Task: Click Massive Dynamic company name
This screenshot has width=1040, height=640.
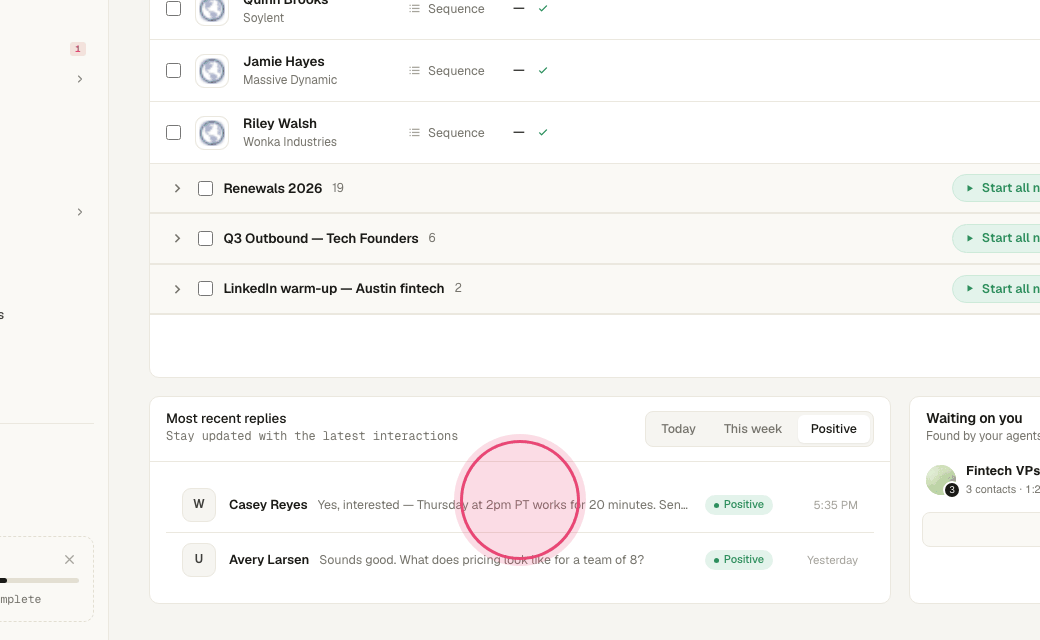Action: click(x=290, y=80)
